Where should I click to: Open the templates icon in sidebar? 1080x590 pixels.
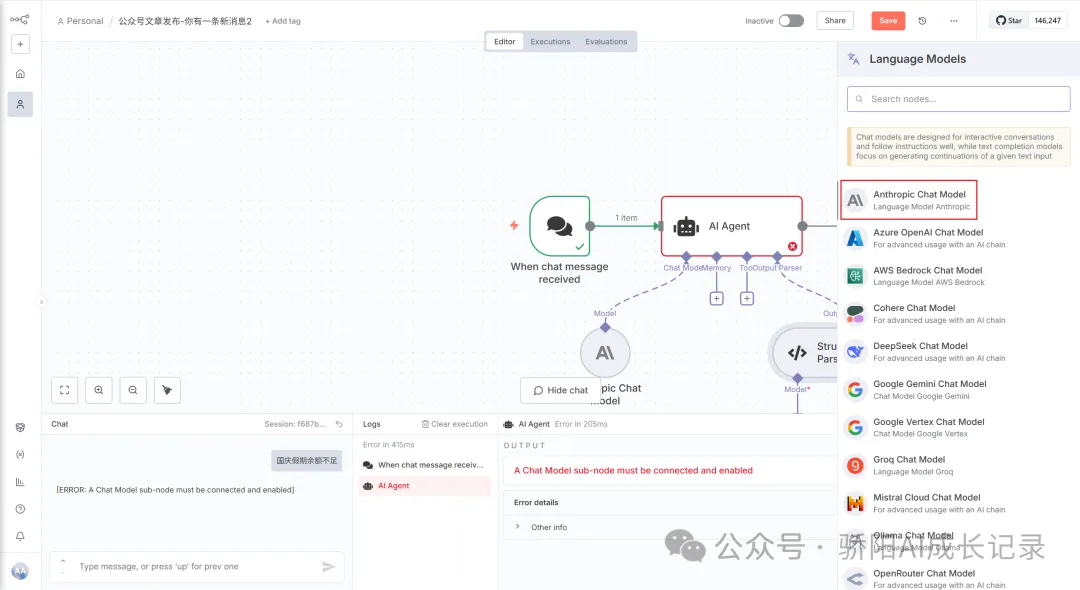pyautogui.click(x=20, y=428)
